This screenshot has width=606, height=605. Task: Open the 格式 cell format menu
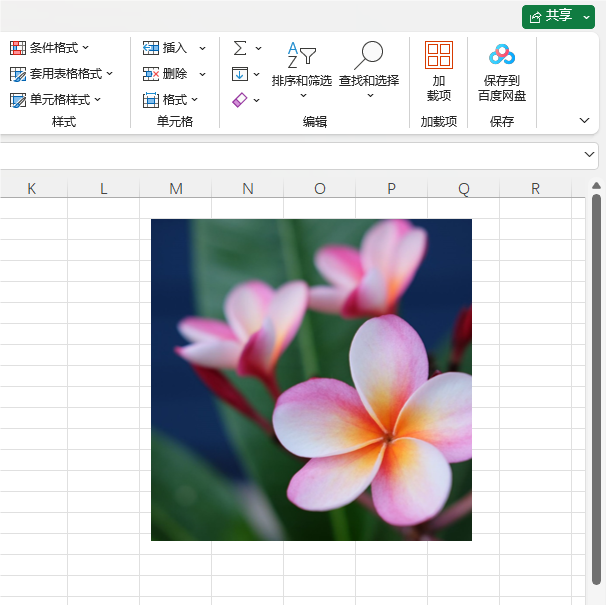point(170,100)
